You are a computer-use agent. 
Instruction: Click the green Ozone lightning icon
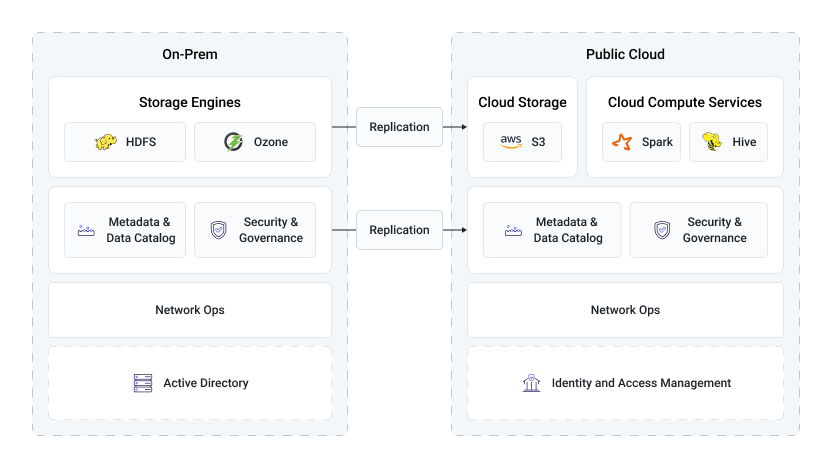234,142
